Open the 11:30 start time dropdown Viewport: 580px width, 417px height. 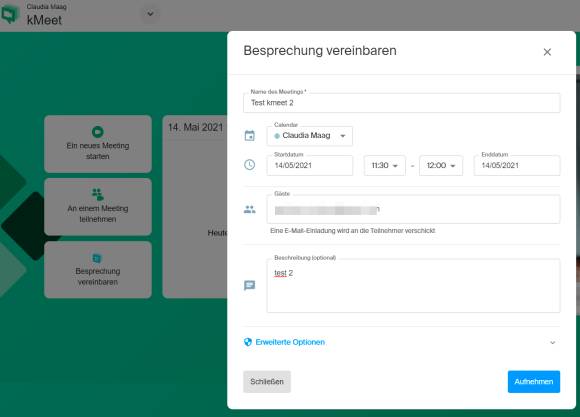point(385,165)
